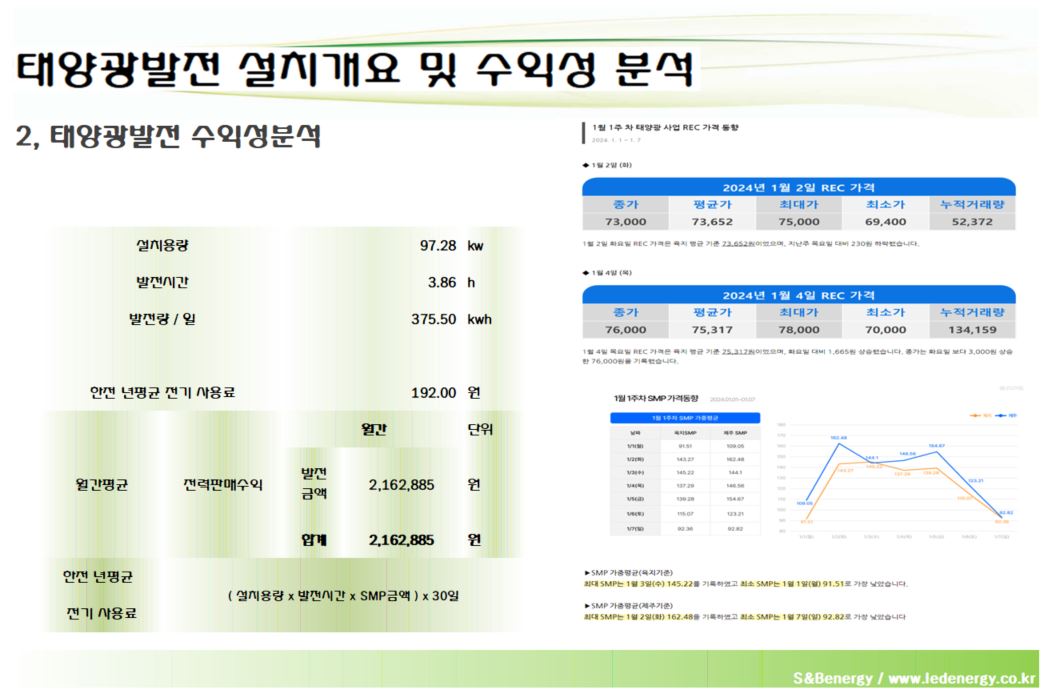
Task: Click the underlined 73,652원 text
Action: point(739,243)
